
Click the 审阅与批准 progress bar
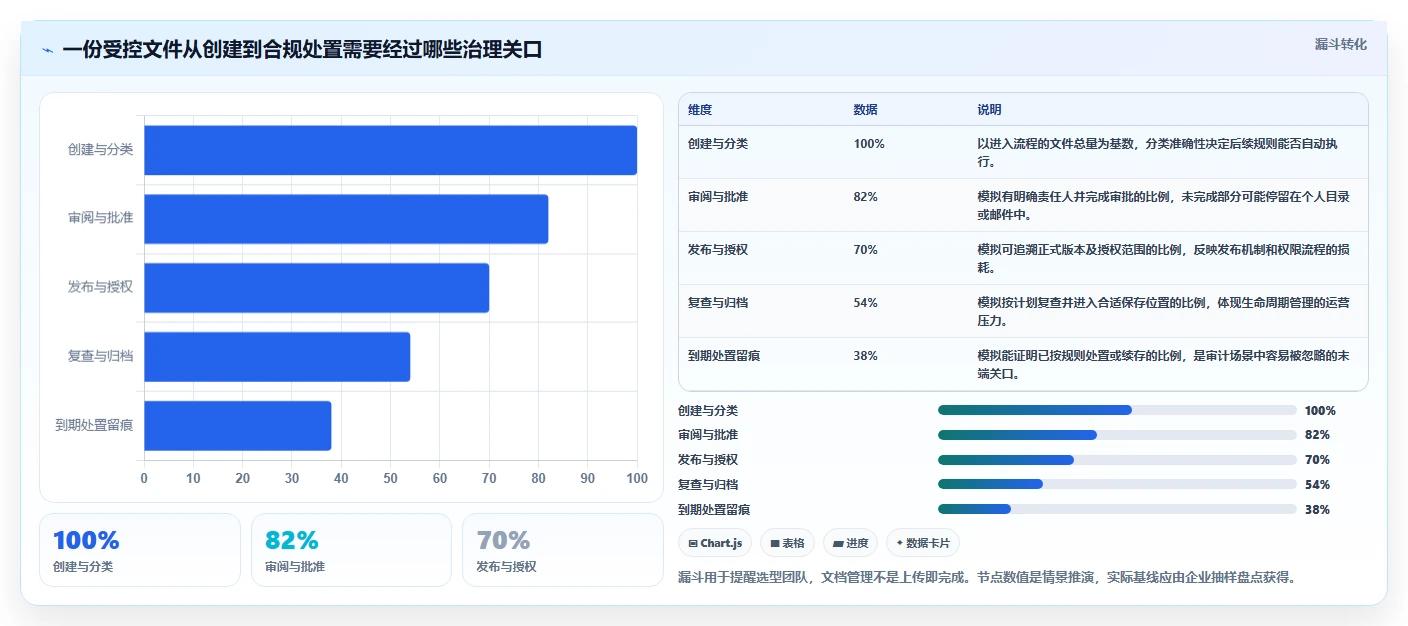pos(1117,435)
